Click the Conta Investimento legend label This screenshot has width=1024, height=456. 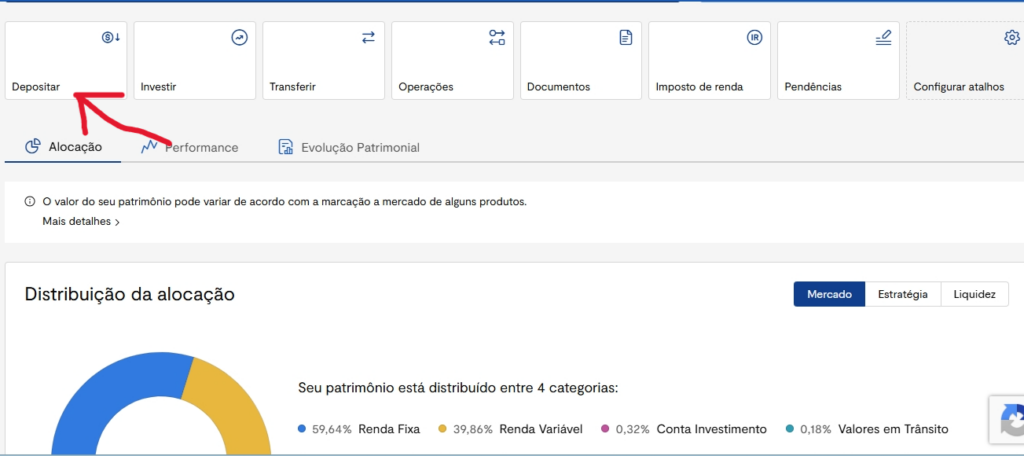click(712, 429)
